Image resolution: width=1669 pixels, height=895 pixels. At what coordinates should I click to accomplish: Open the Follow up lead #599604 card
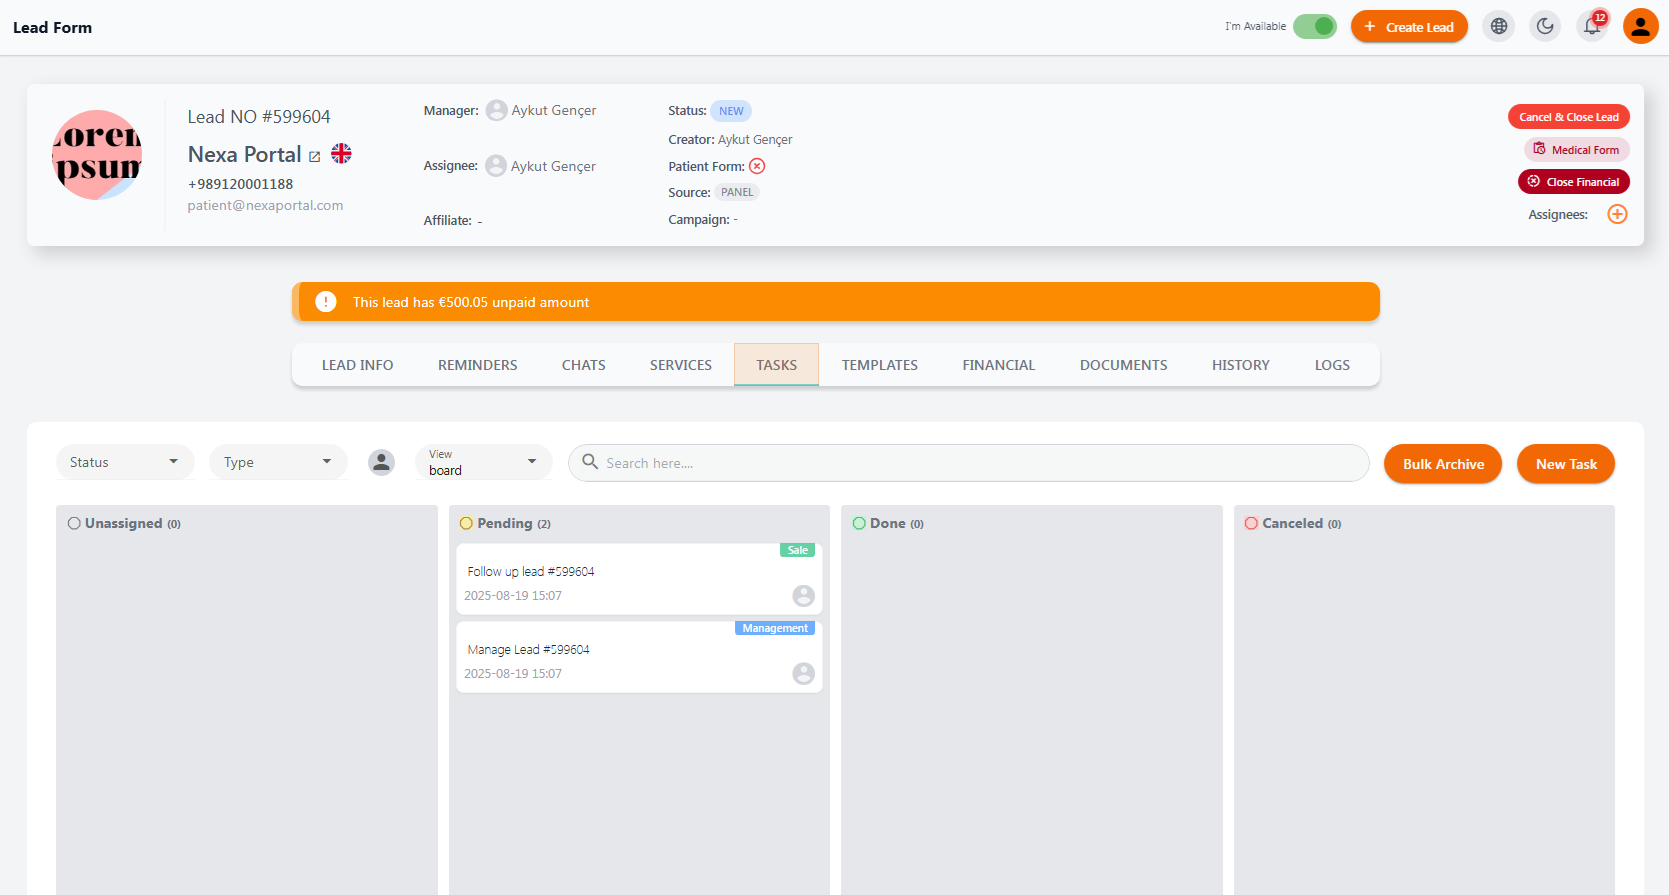coord(640,579)
